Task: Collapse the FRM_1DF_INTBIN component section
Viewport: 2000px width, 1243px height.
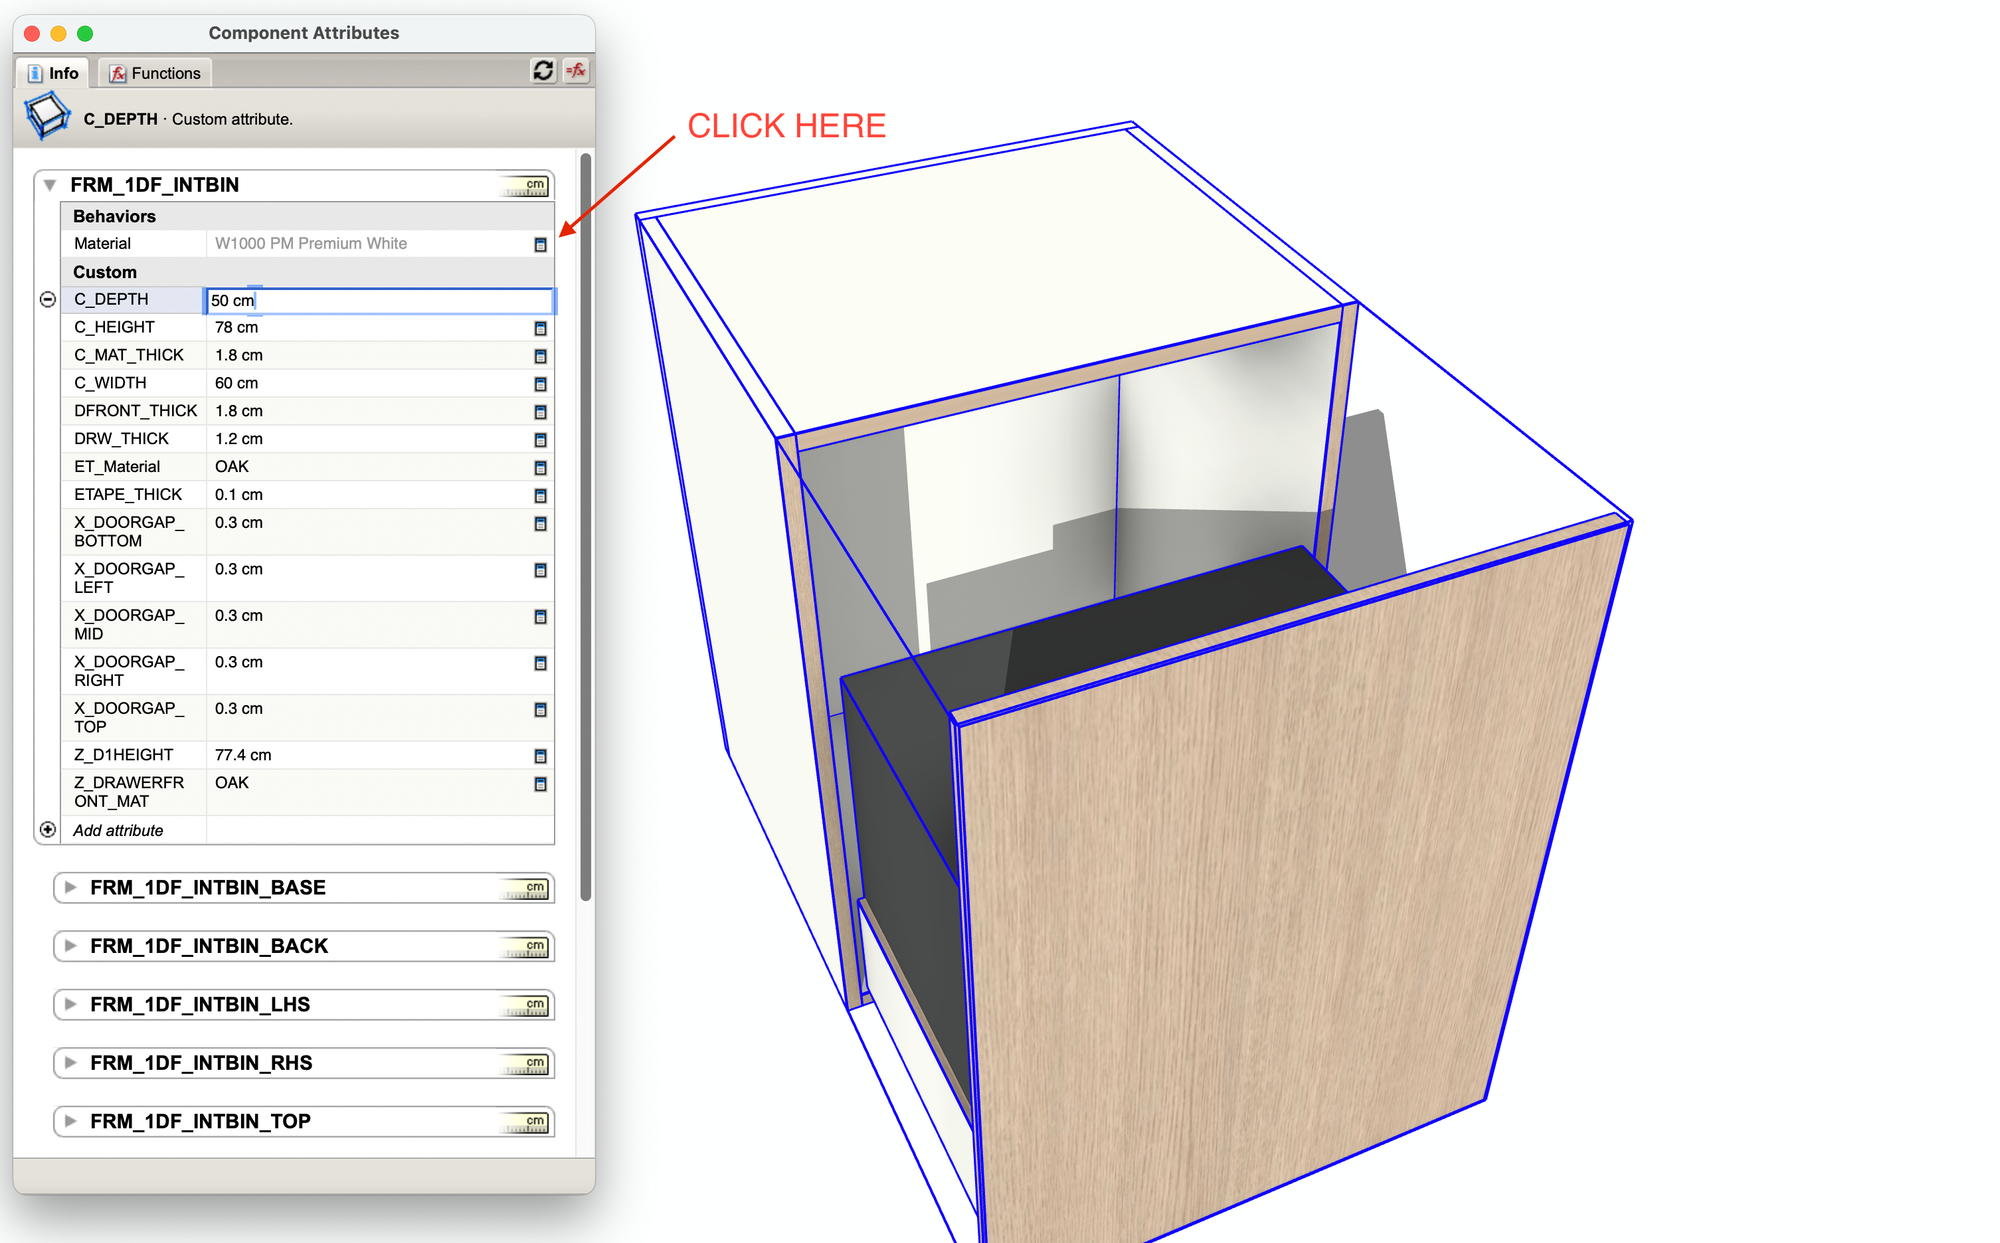Action: tap(50, 185)
